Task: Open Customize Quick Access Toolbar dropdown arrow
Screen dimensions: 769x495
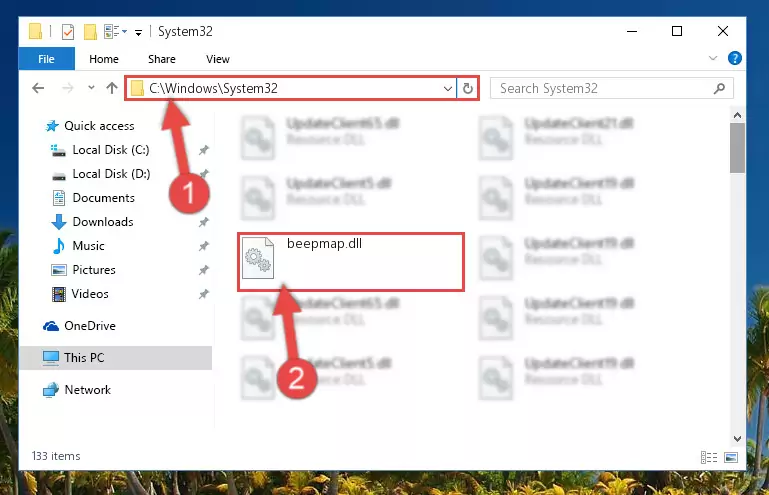Action: pos(139,33)
